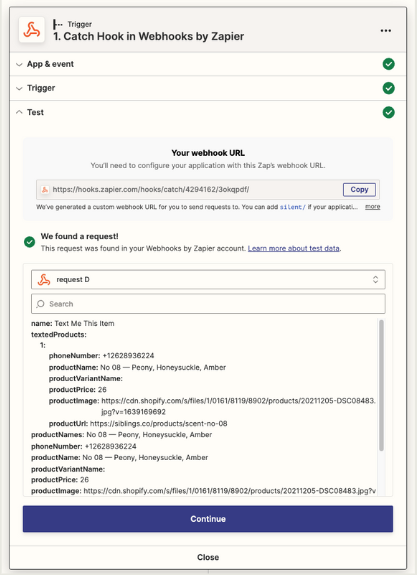417x575 pixels.
Task: Click the 'We found a request' checkmark icon
Action: tap(29, 242)
